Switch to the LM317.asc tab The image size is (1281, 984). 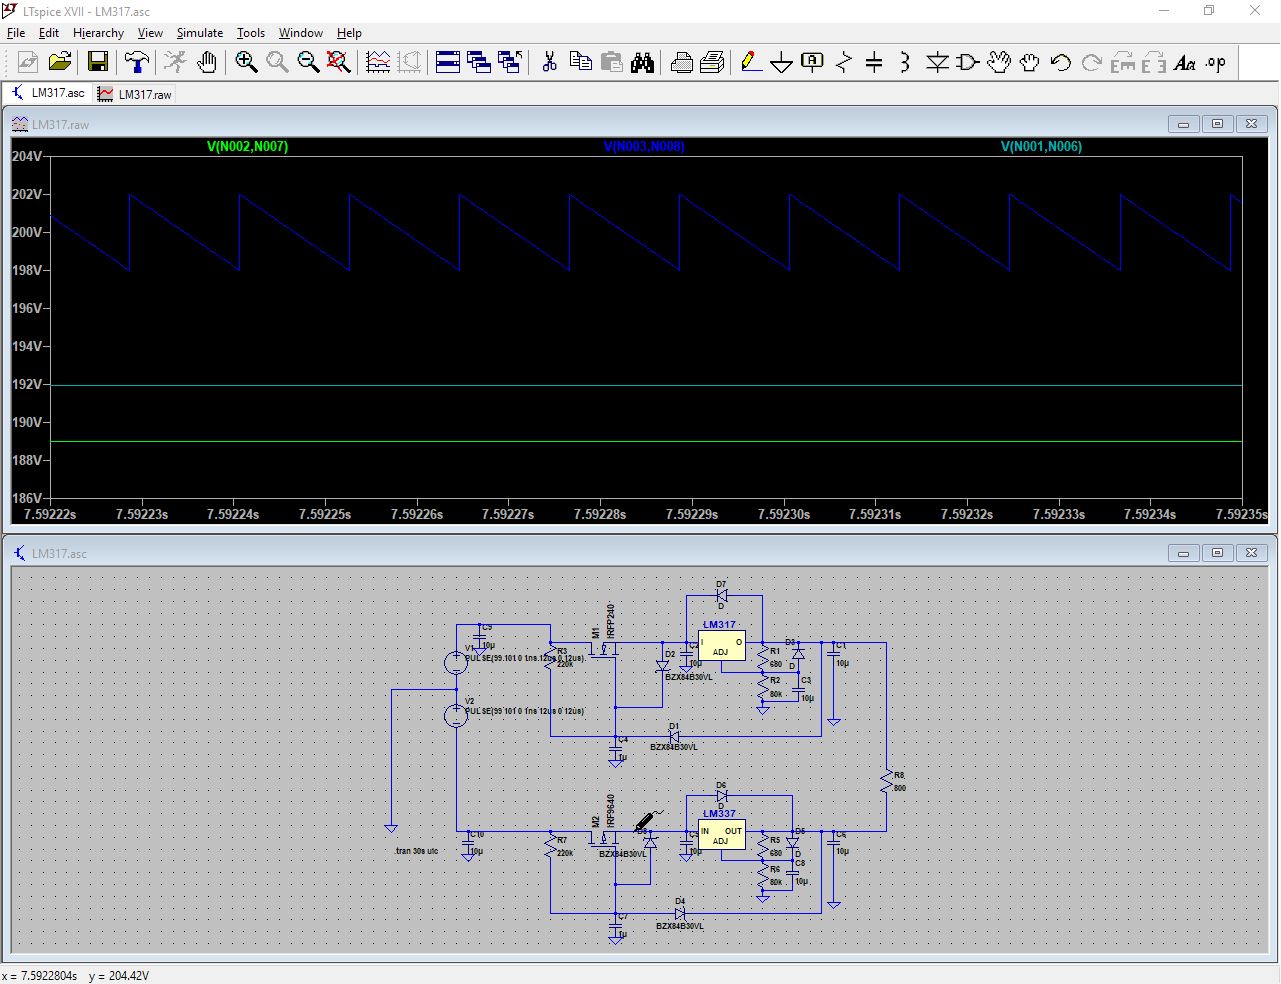[48, 93]
